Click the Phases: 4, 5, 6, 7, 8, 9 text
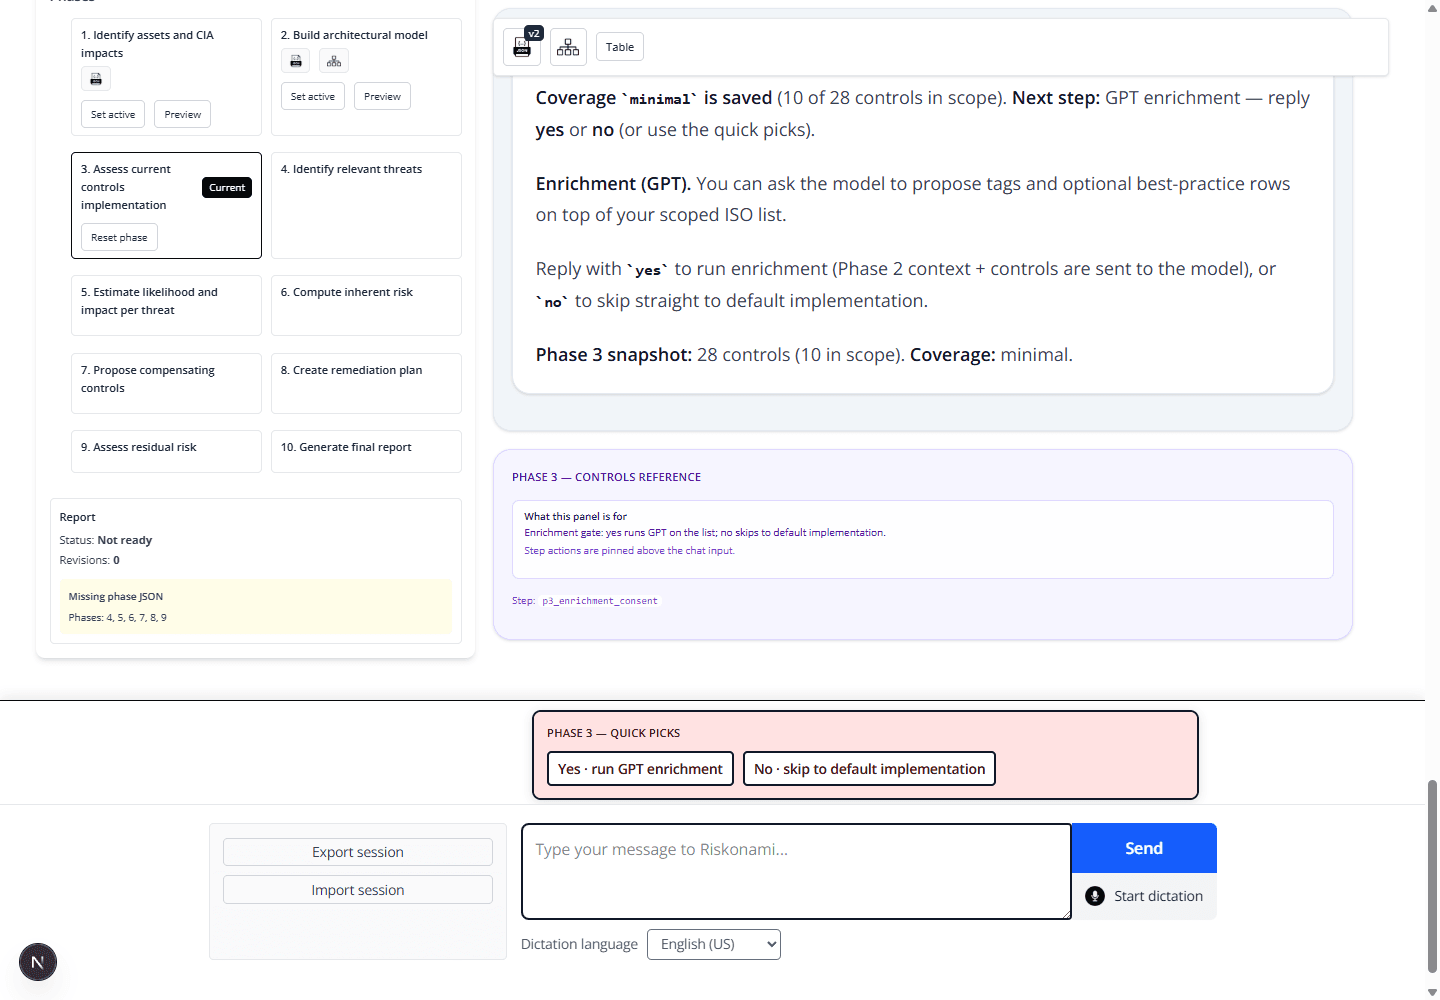Image resolution: width=1440 pixels, height=1000 pixels. [118, 617]
